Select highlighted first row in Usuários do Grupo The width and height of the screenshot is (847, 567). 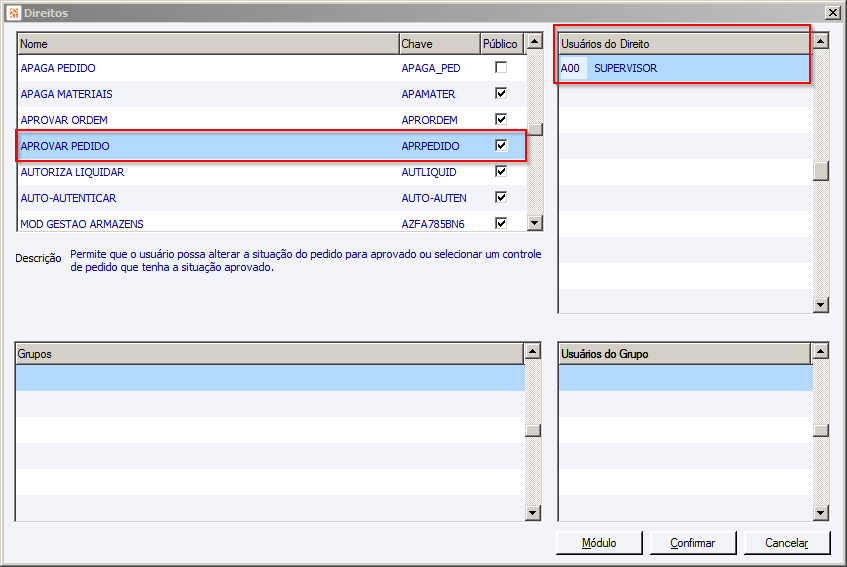click(685, 378)
